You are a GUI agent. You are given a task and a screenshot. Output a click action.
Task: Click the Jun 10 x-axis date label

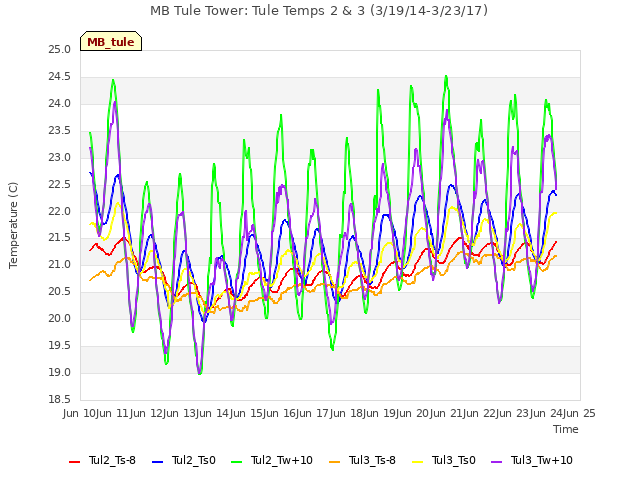coord(80,413)
